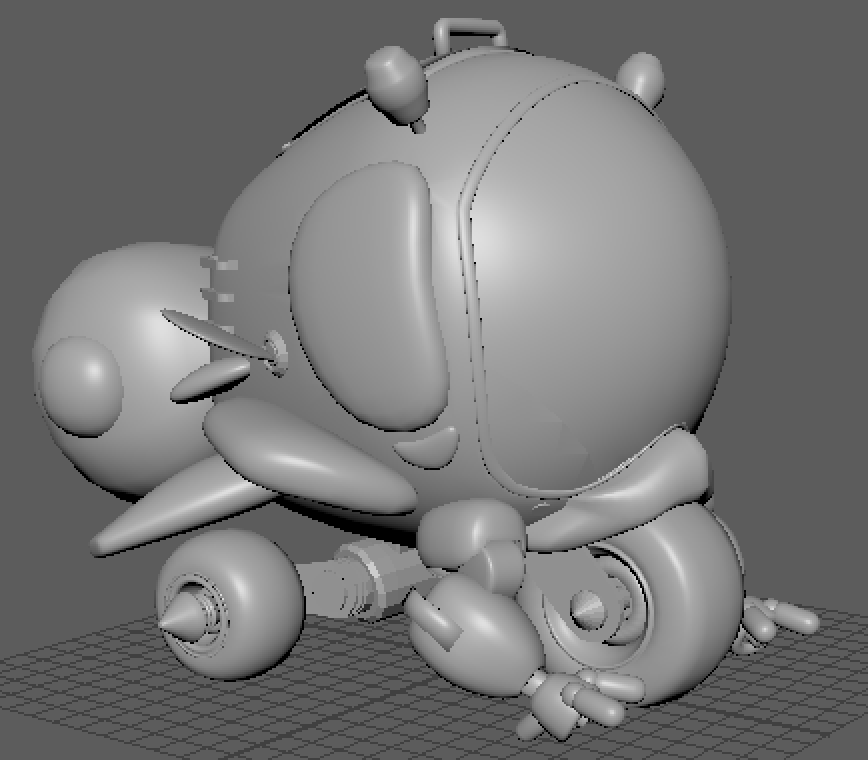868x760 pixels.
Task: Select the small round socket where the spikes meet
Action: 276,351
